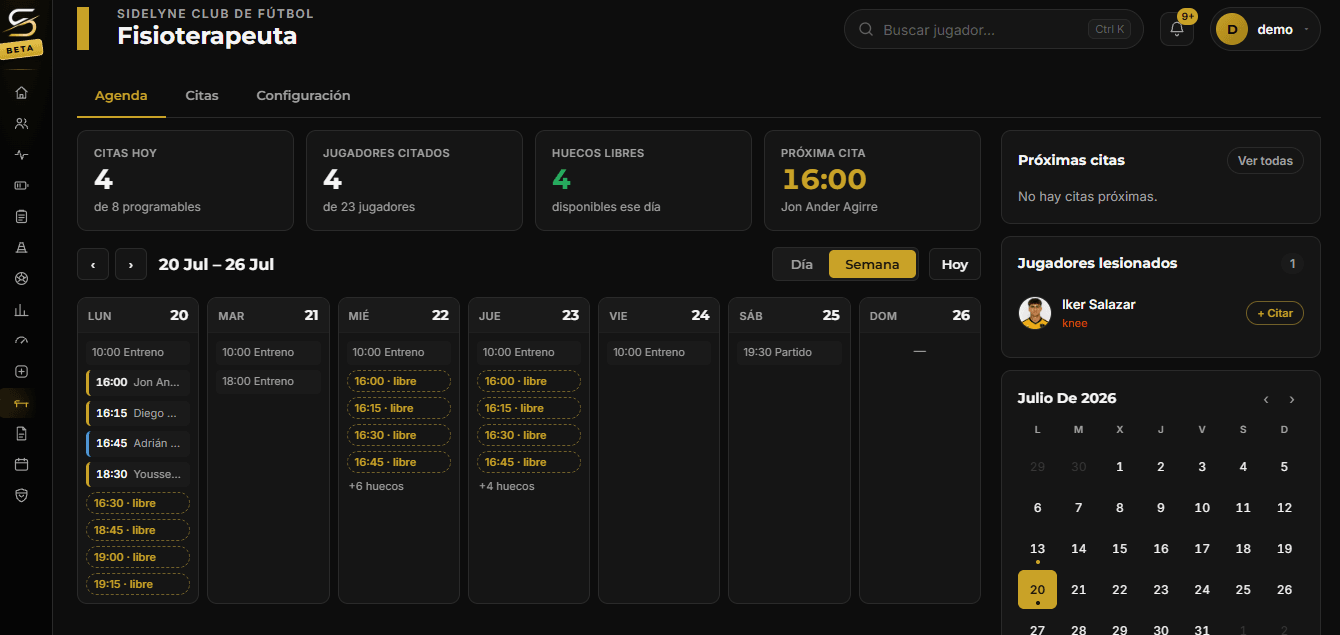Show next month in mini calendar
1340x635 pixels.
coord(1292,399)
